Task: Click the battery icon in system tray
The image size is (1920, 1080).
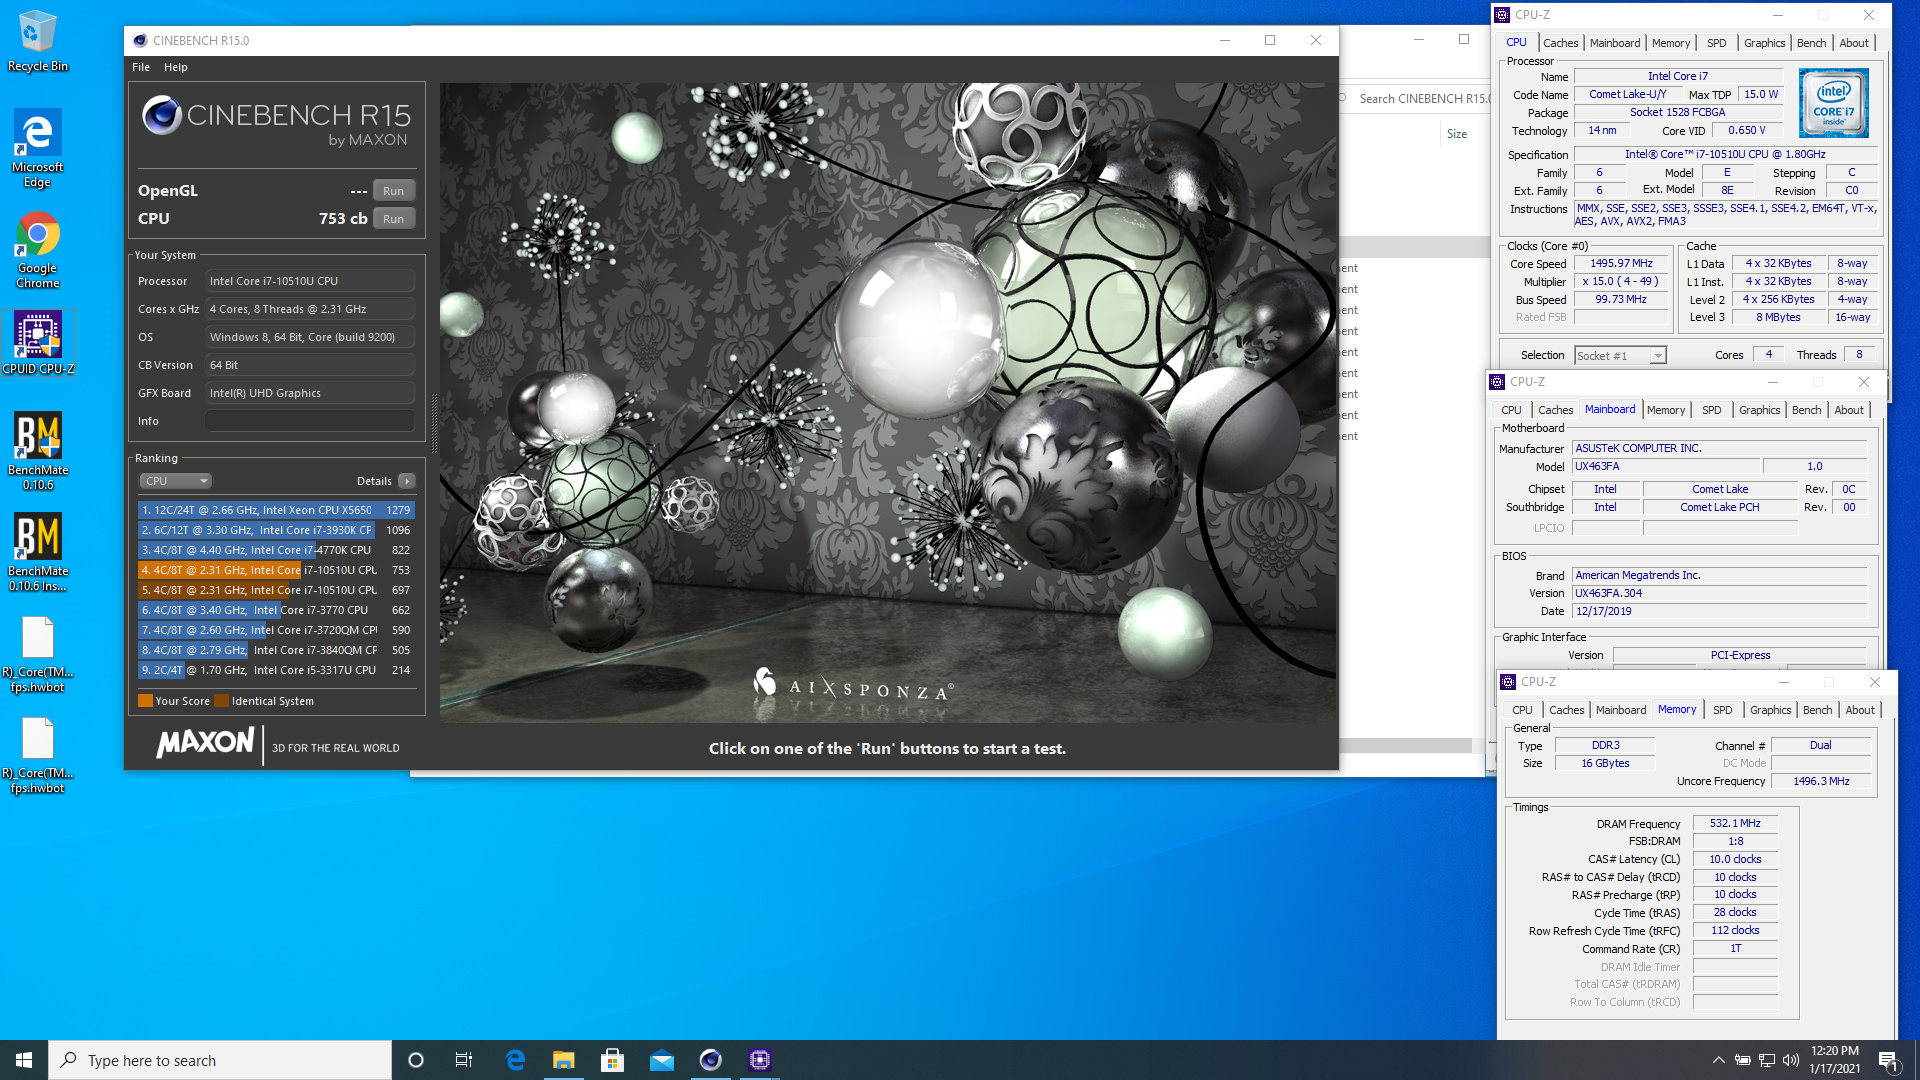Action: coord(1742,1060)
